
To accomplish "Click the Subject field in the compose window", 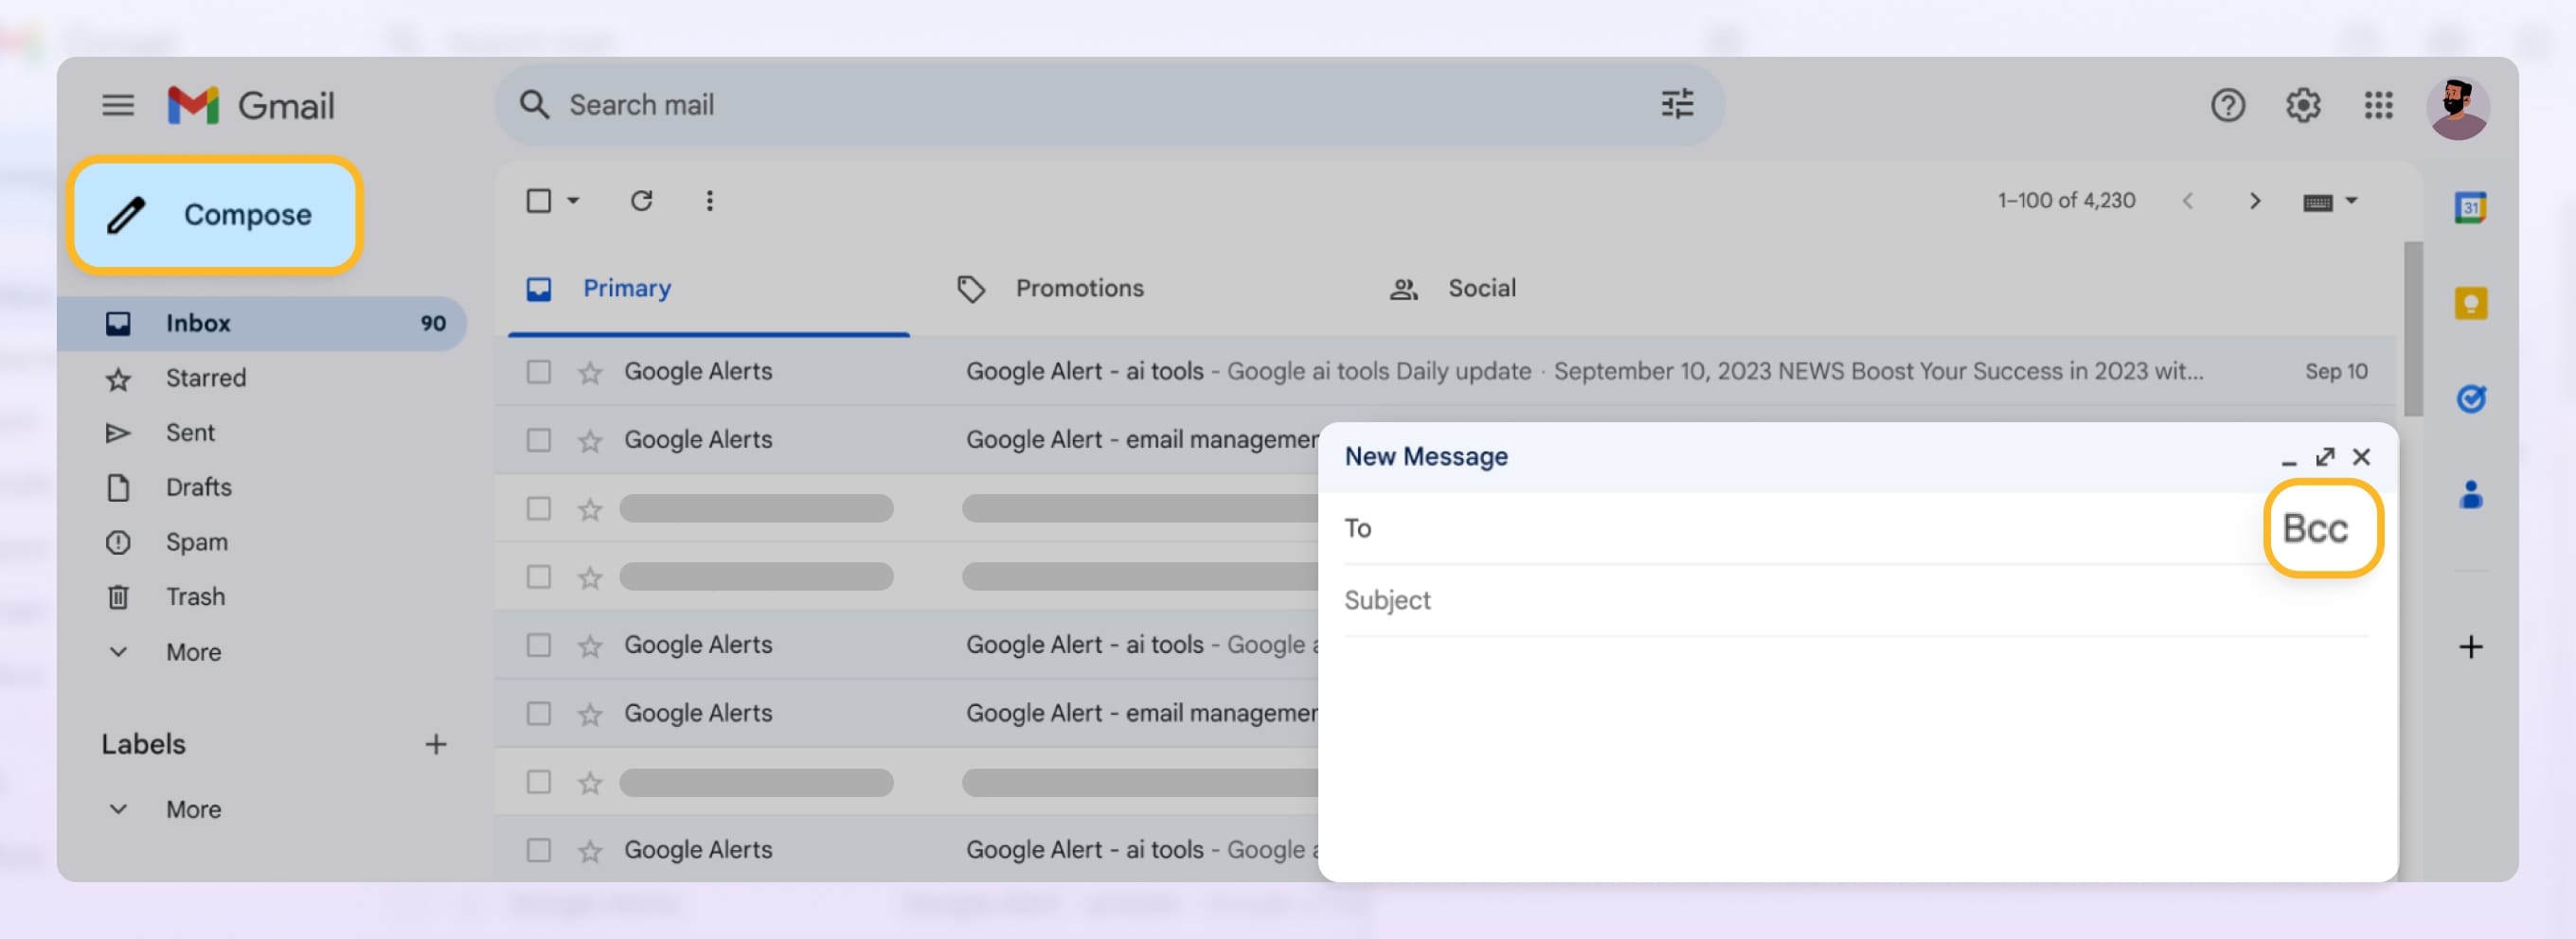I will pyautogui.click(x=1700, y=599).
